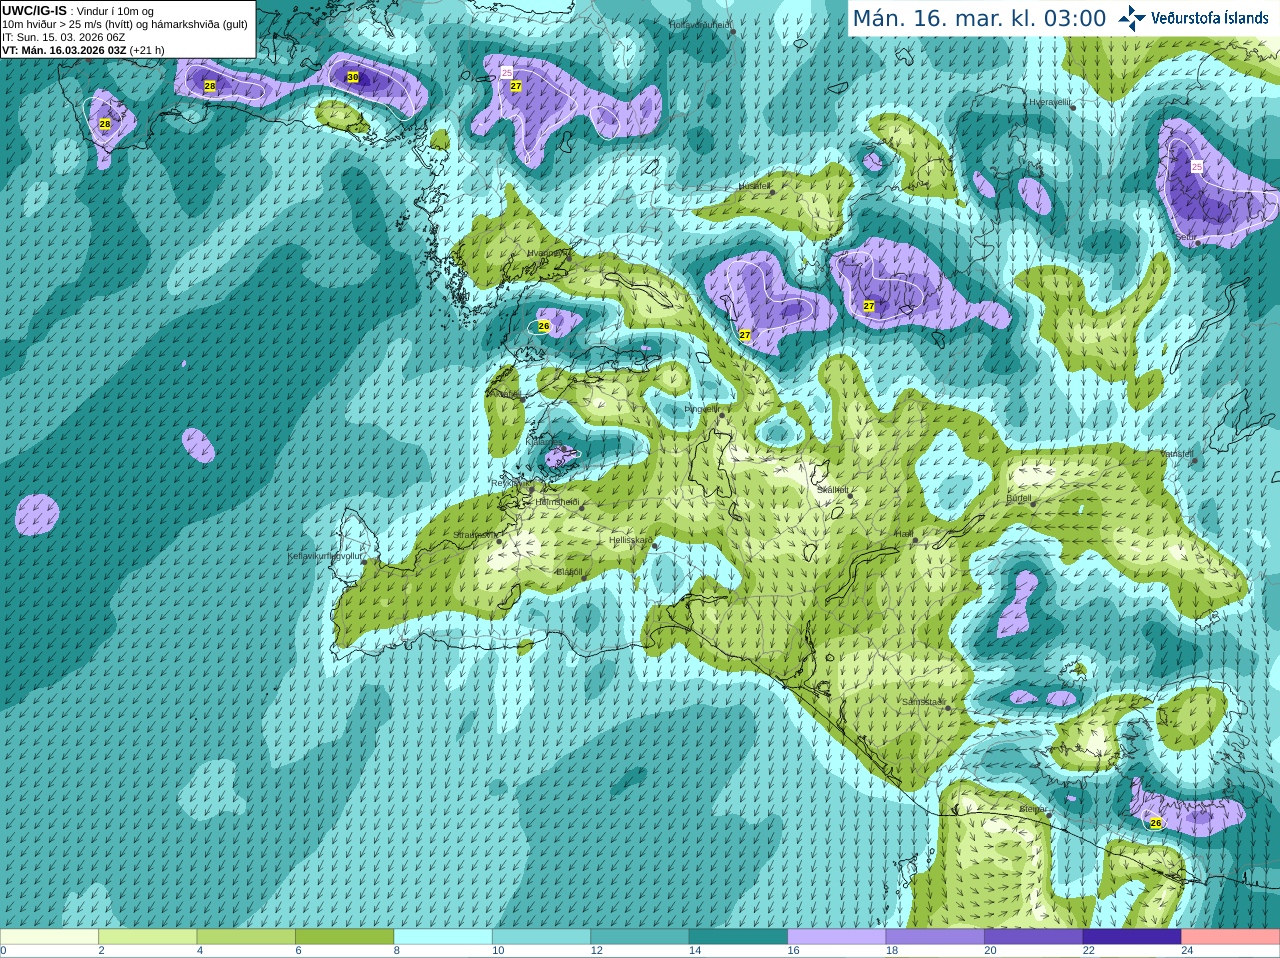Pick the 10–12 m/s turquoise legend swatch
Viewport: 1280px width, 958px height.
(541, 937)
